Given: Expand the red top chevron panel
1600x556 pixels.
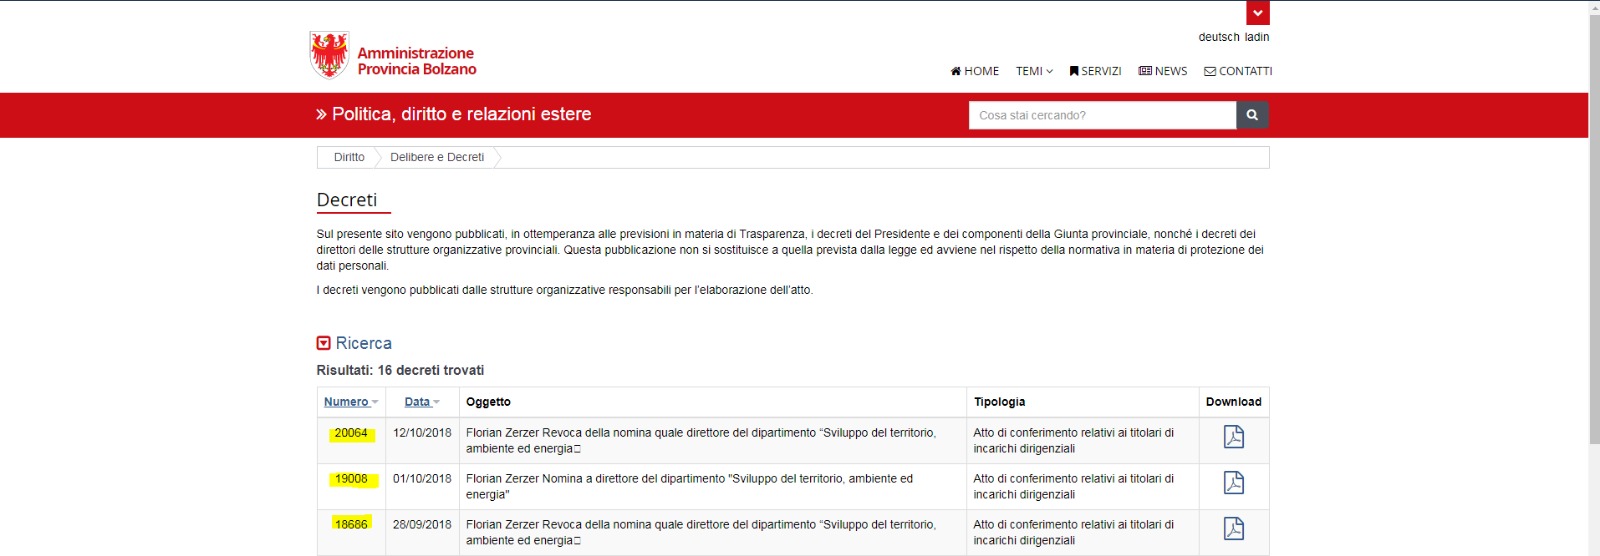Looking at the screenshot, I should pos(1257,13).
